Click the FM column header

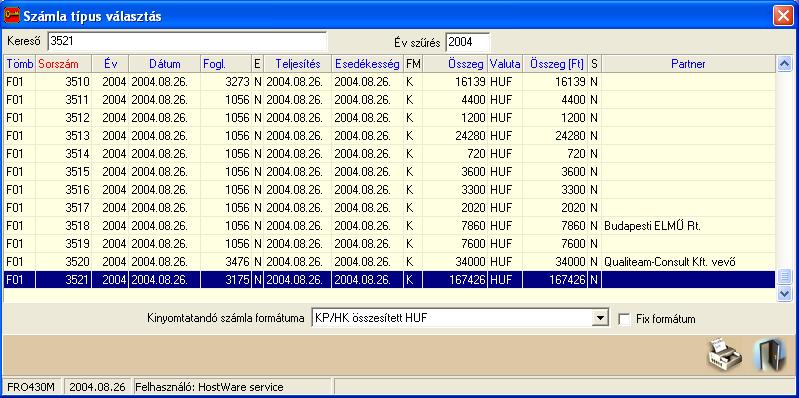click(x=413, y=64)
